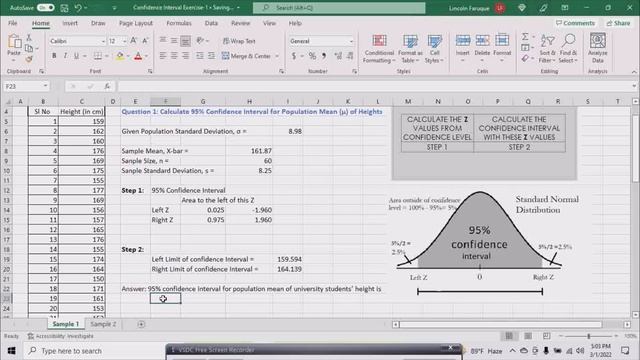The image size is (640, 360).
Task: Click the Search box in title bar
Action: click(339, 8)
